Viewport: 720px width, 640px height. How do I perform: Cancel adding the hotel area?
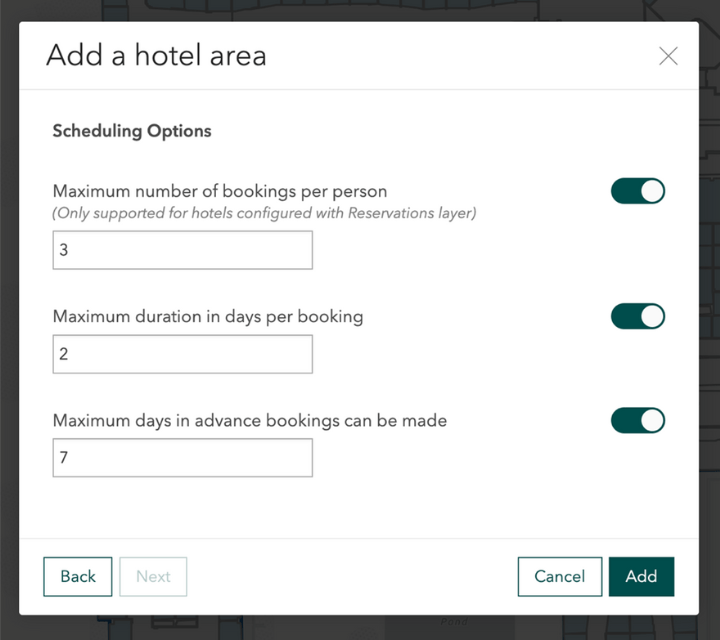(559, 576)
